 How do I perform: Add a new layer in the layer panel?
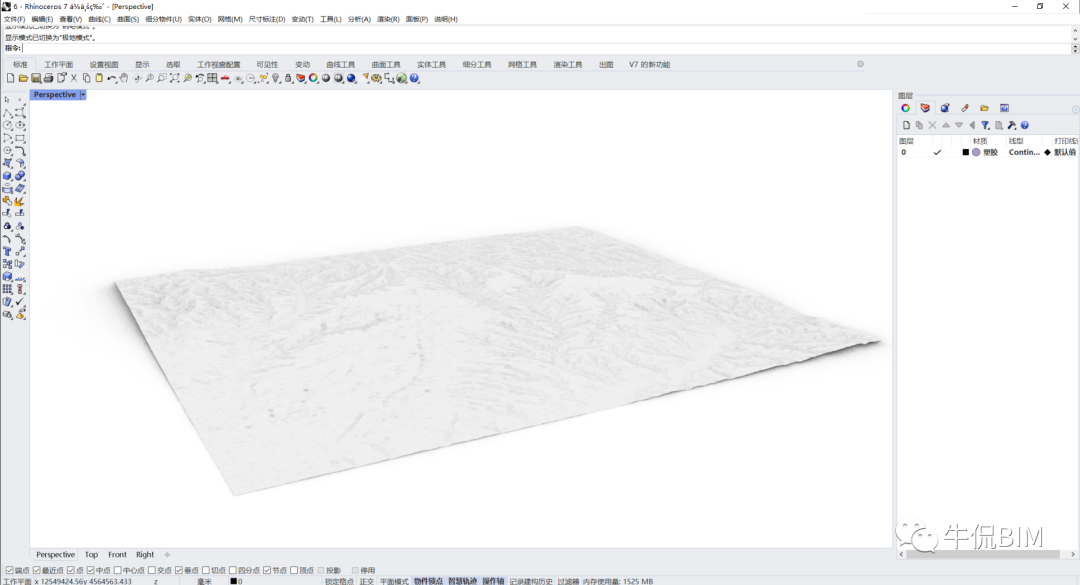click(x=906, y=125)
